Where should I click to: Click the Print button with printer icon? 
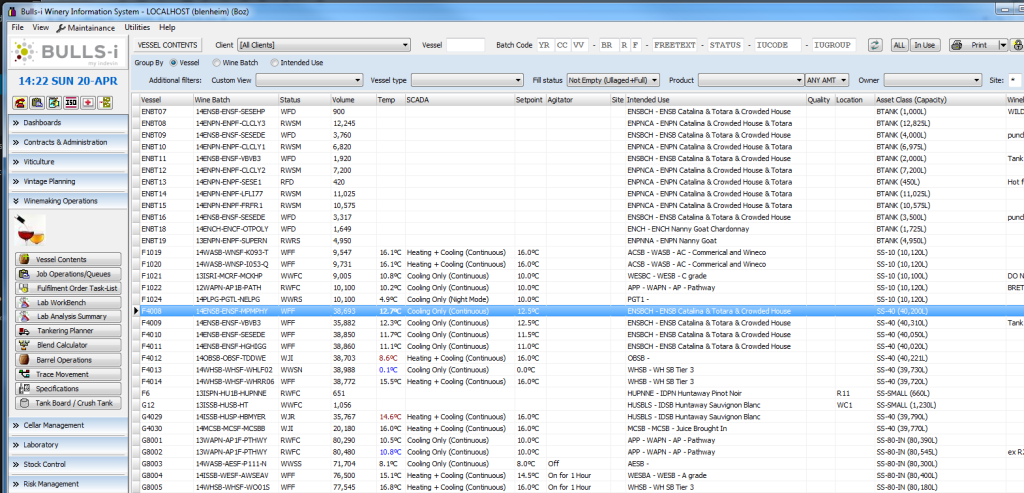click(x=973, y=45)
